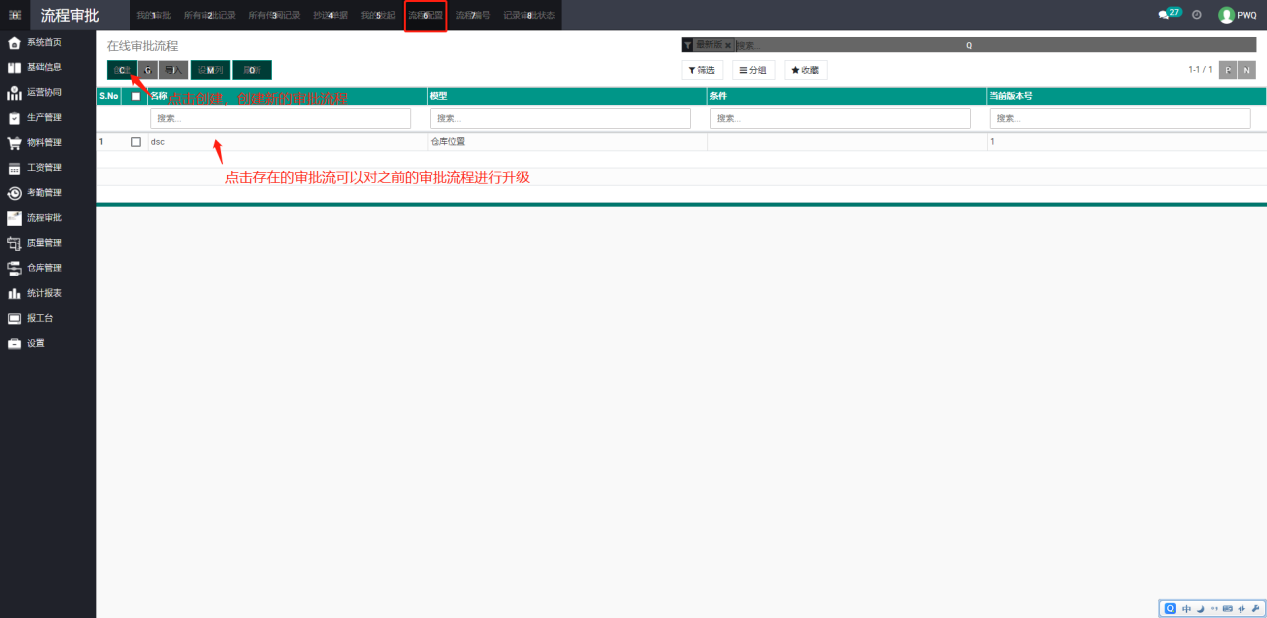
Task: Expand the 分组 group-by dropdown
Action: (x=753, y=70)
